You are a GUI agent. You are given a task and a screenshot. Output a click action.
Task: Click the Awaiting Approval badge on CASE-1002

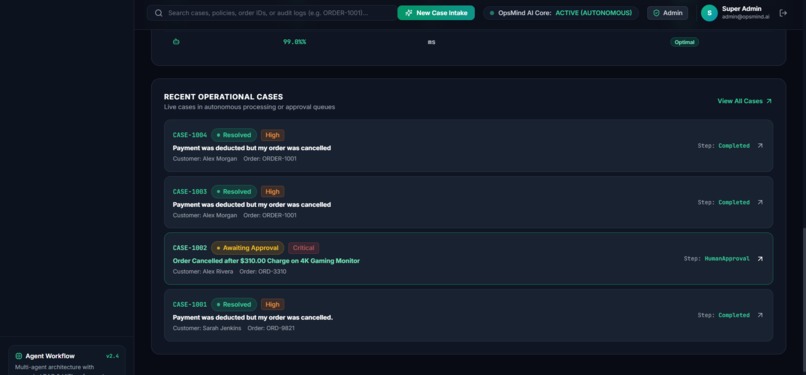(247, 248)
